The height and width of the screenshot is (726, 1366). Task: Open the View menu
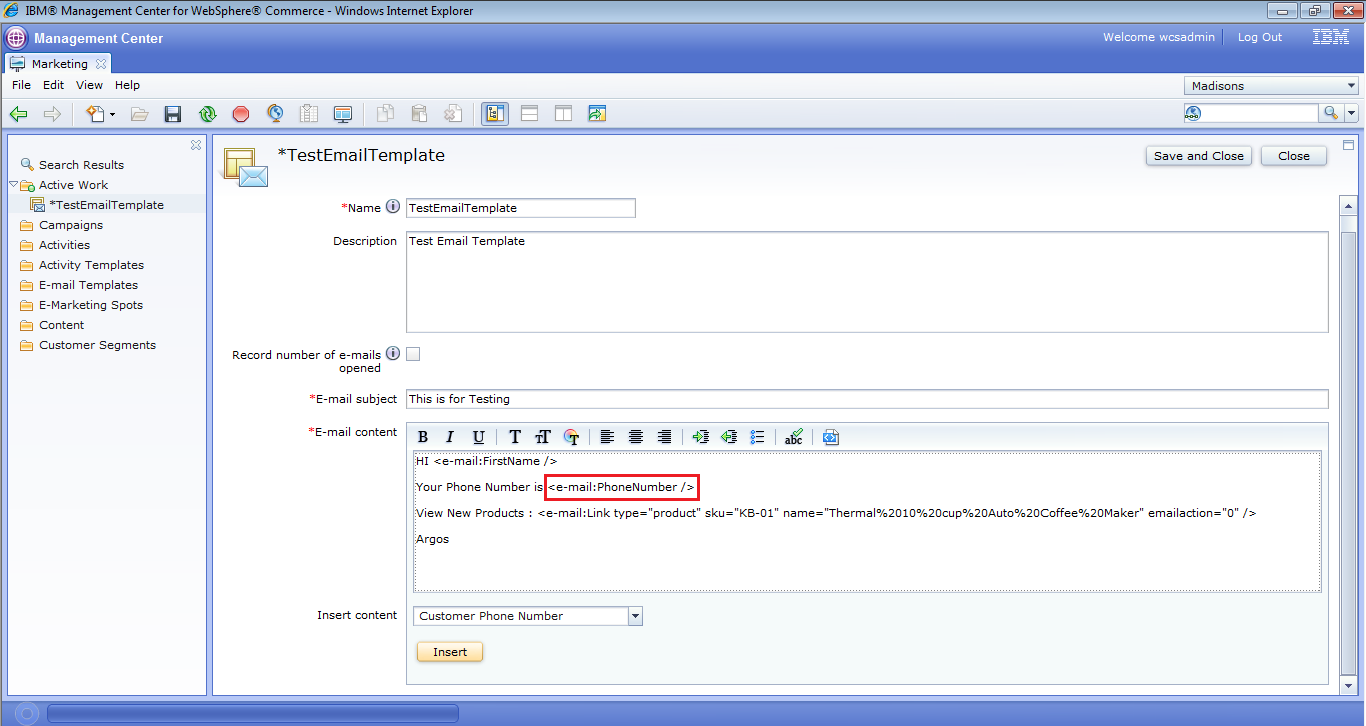[x=89, y=86]
